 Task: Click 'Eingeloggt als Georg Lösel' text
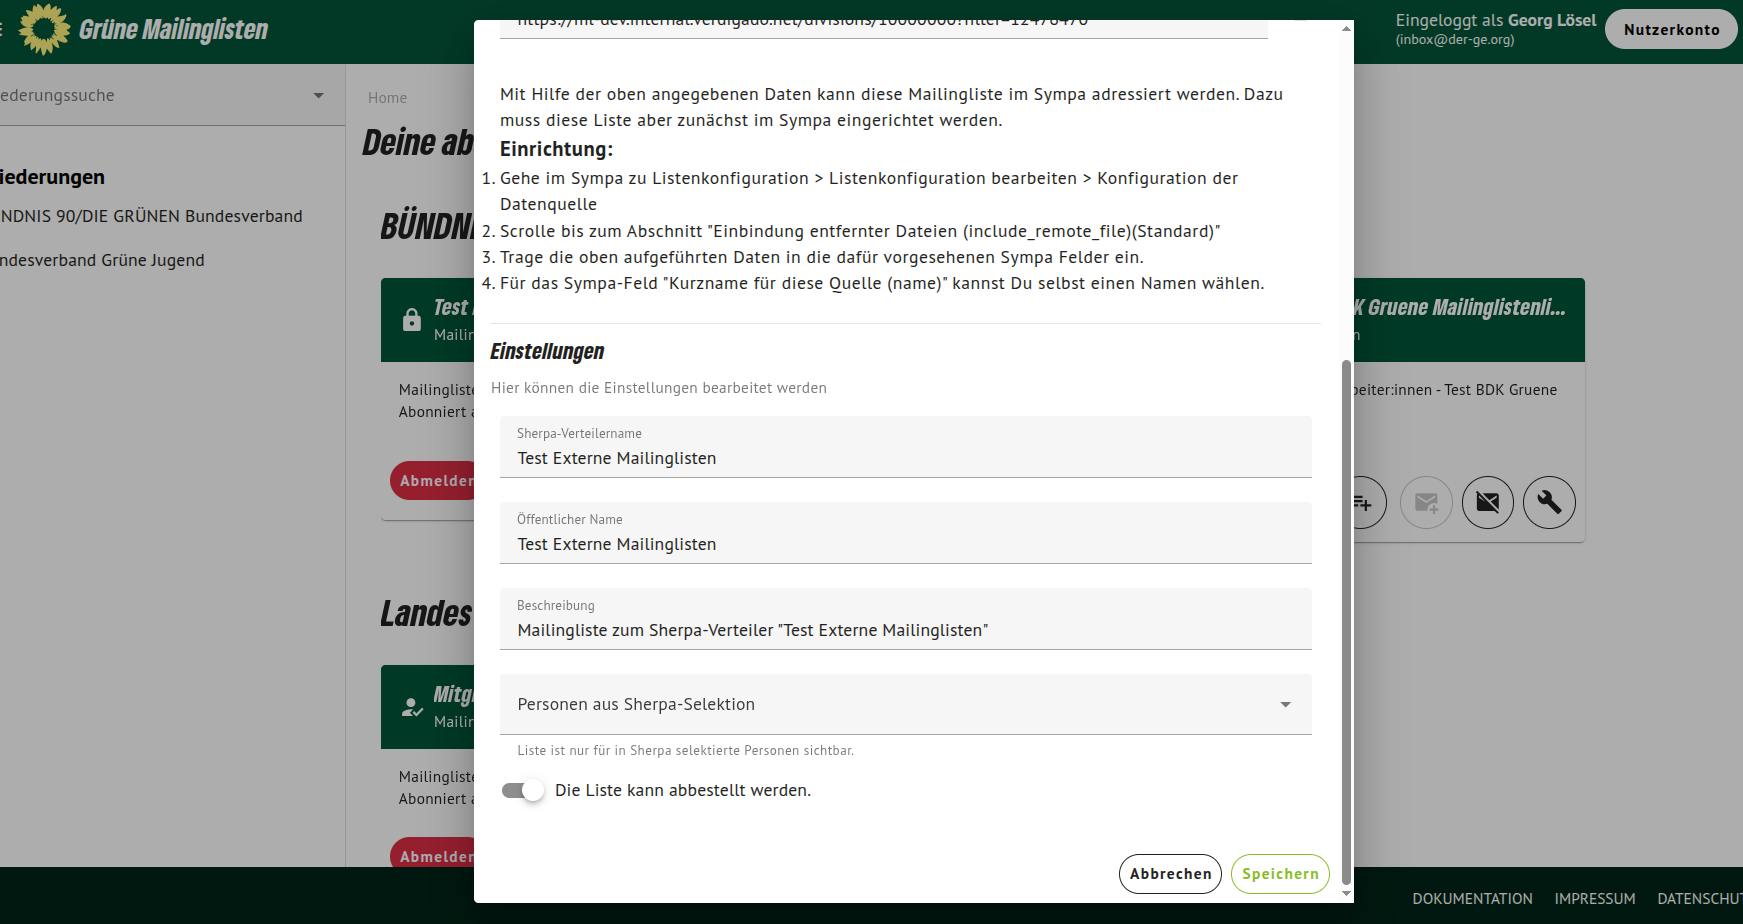[1496, 20]
